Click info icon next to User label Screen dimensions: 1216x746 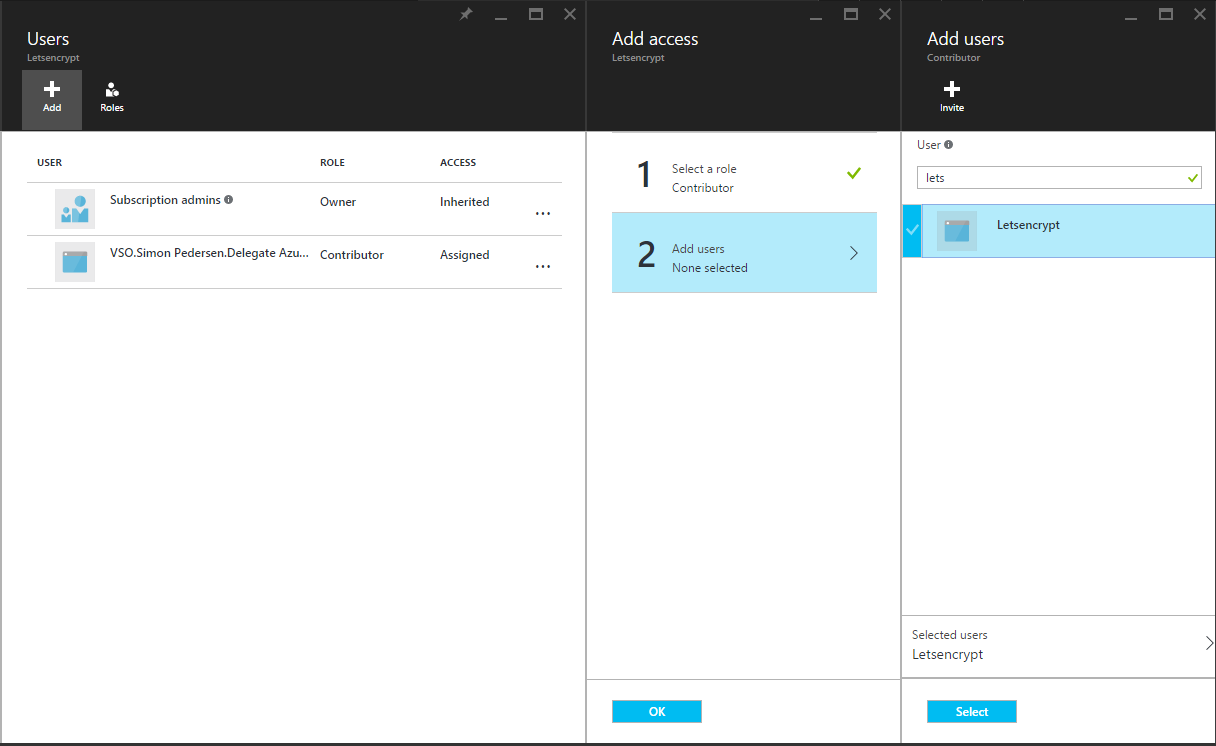(x=949, y=145)
